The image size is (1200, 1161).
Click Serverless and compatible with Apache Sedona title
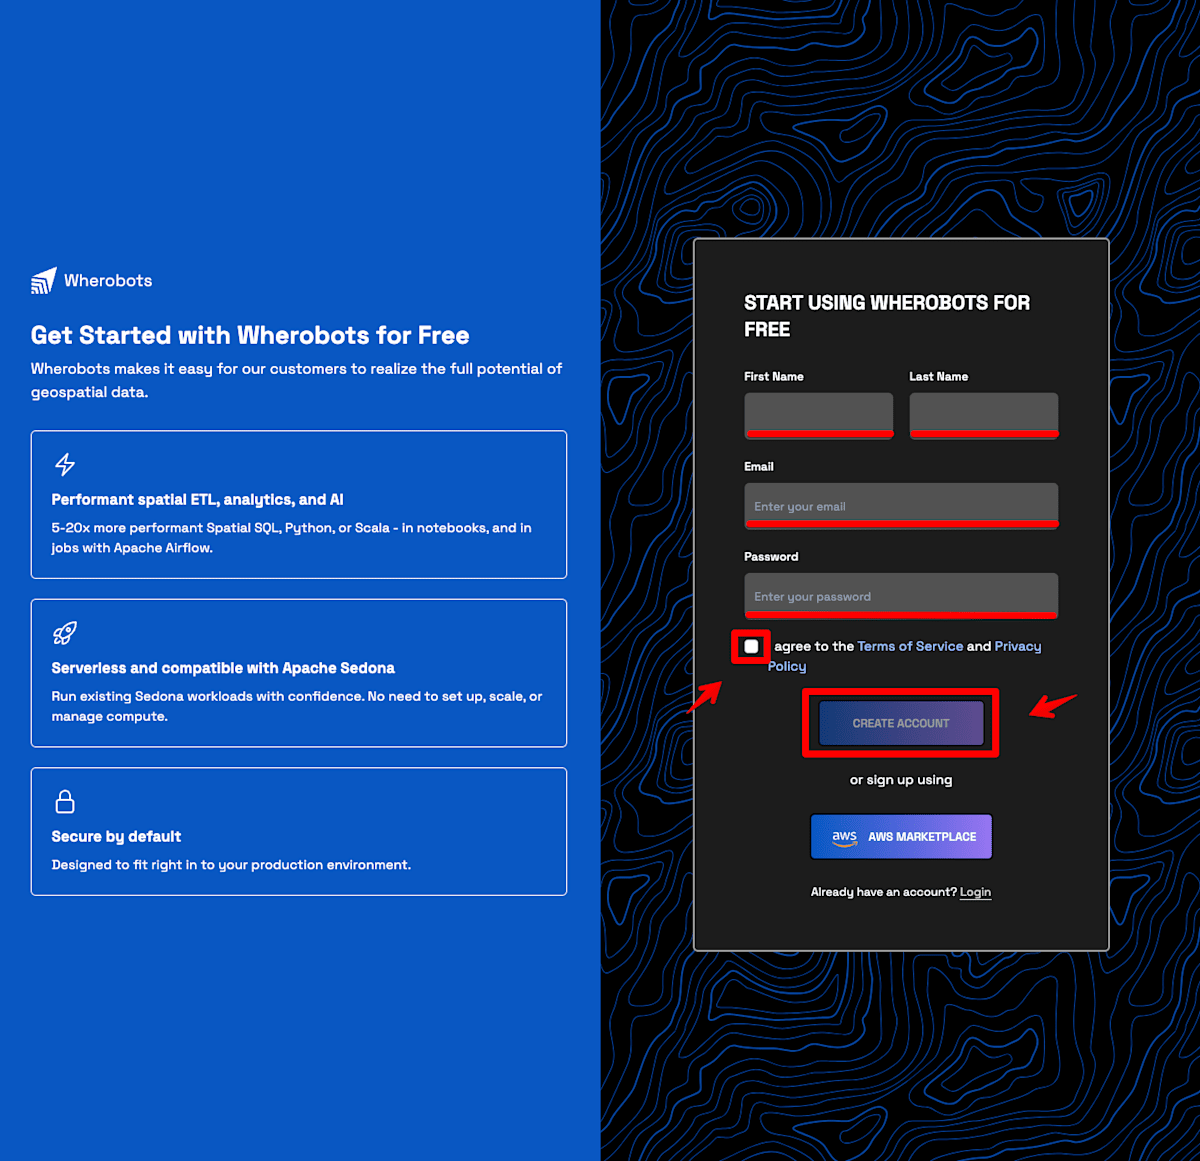click(223, 668)
